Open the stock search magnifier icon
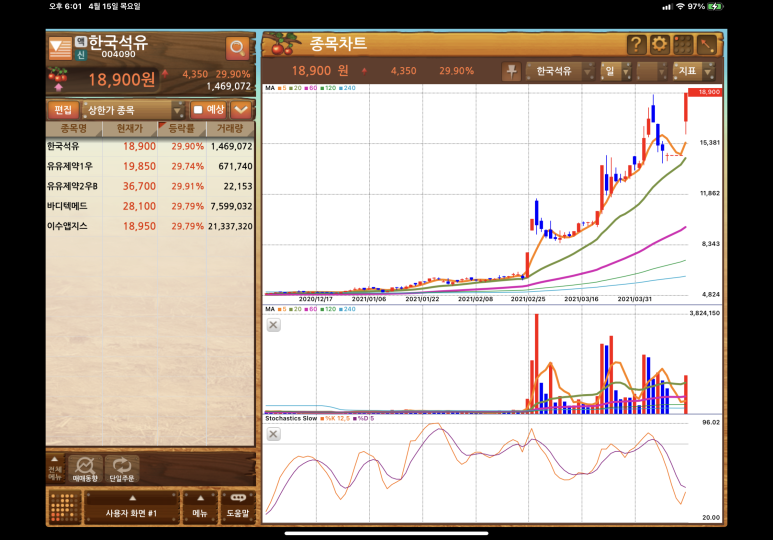Image resolution: width=773 pixels, height=540 pixels. pyautogui.click(x=237, y=48)
